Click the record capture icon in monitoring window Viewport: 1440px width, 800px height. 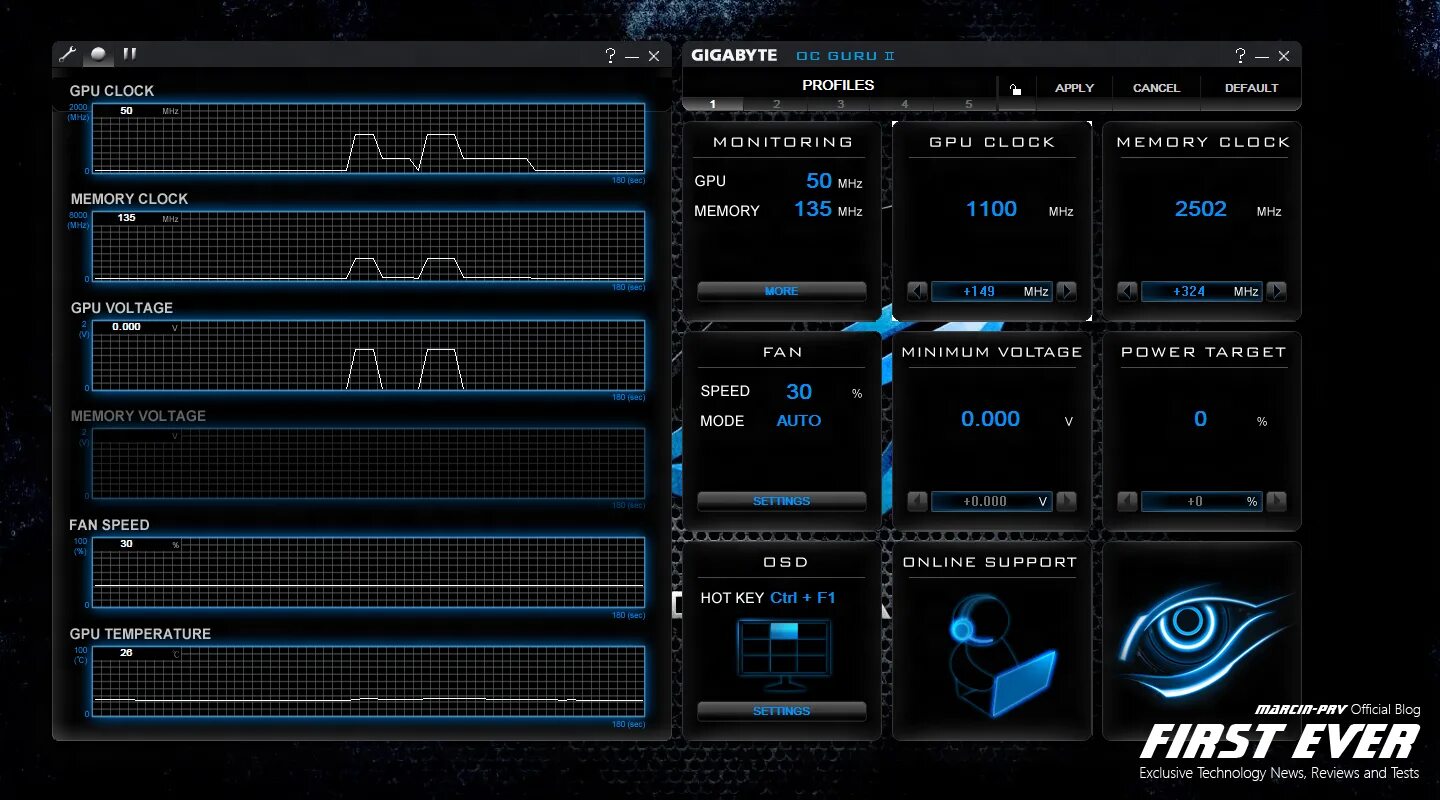tap(97, 55)
